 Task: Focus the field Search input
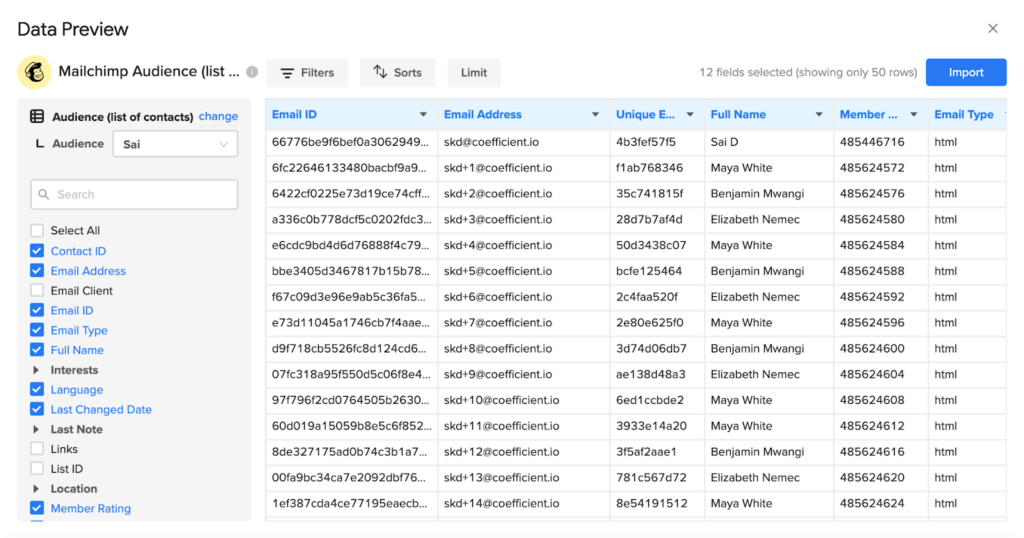pos(134,195)
